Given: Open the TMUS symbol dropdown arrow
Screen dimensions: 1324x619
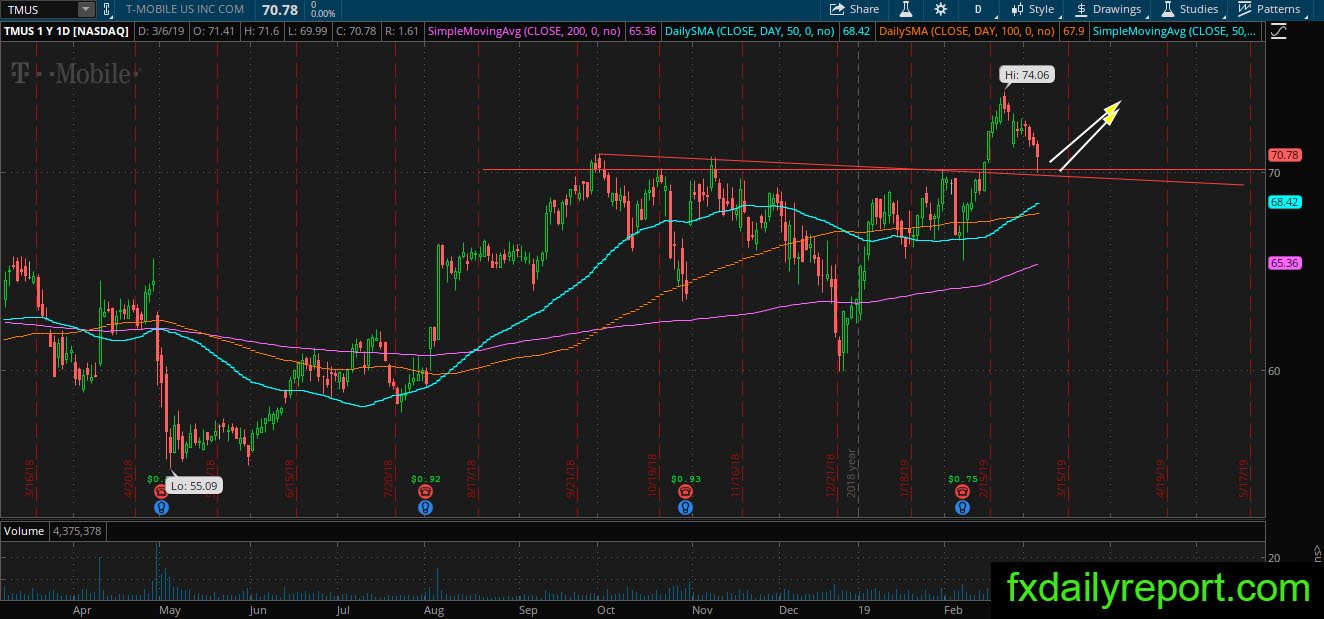Looking at the screenshot, I should pyautogui.click(x=85, y=9).
